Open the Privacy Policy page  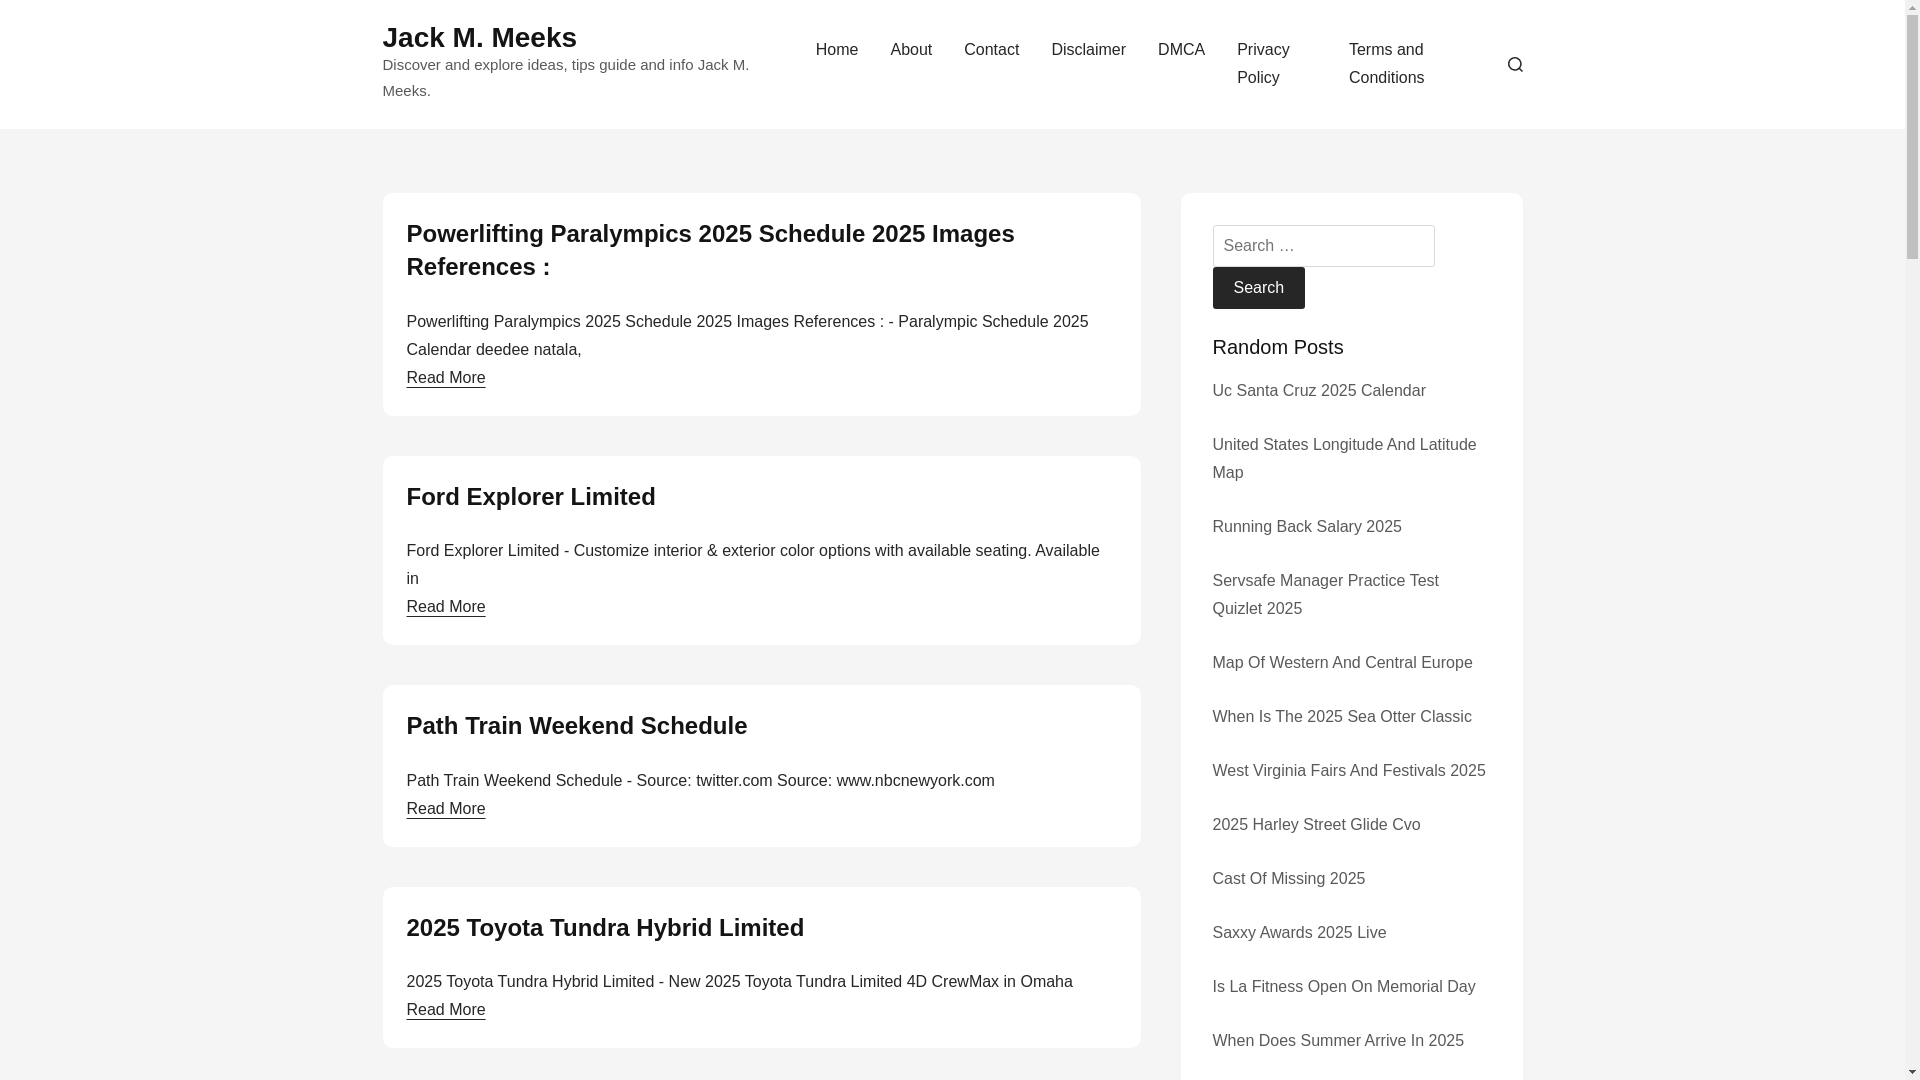1263,64
